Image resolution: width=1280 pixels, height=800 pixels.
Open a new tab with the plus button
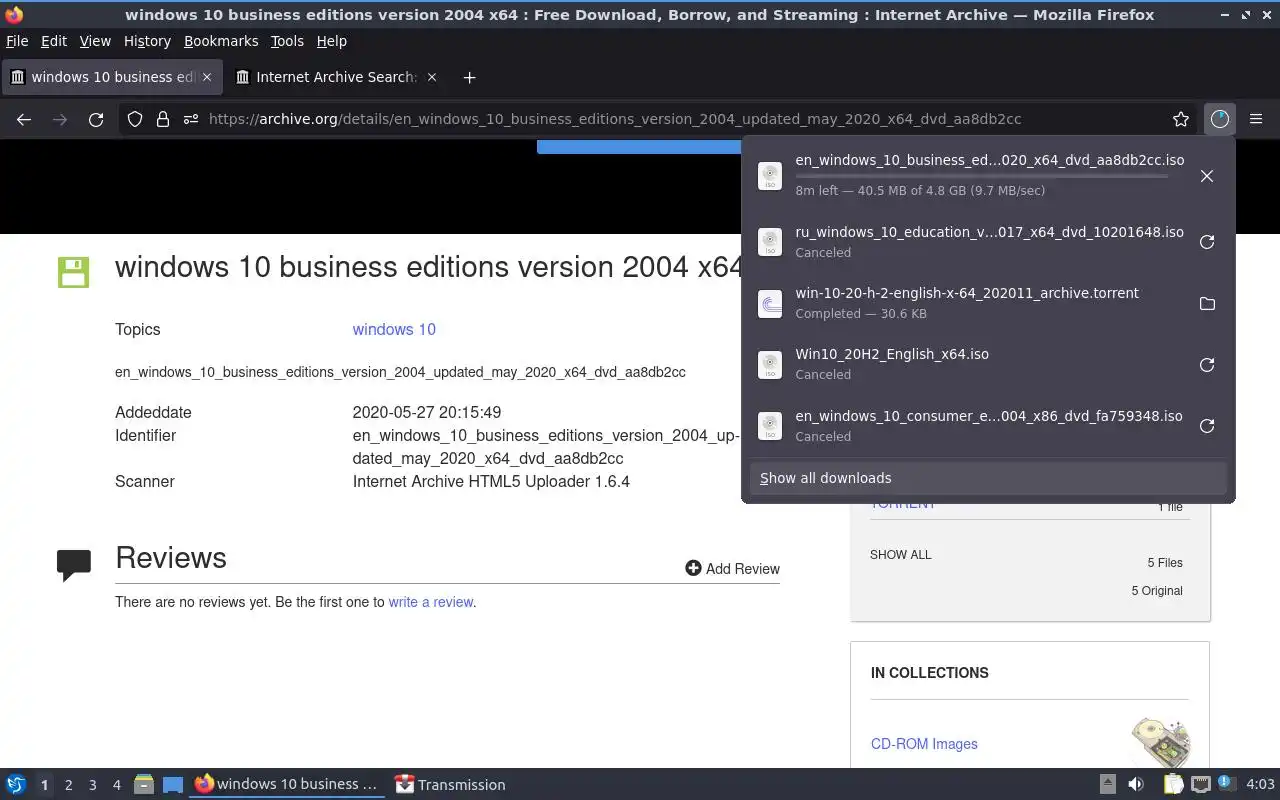(469, 77)
